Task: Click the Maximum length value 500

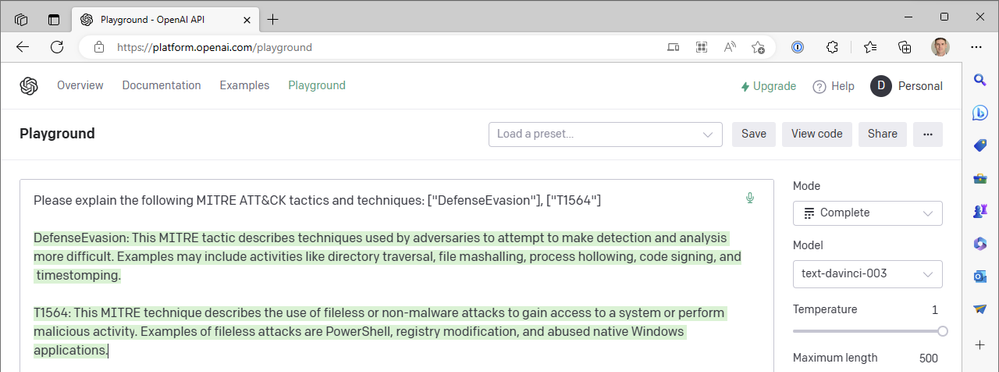Action: 928,358
